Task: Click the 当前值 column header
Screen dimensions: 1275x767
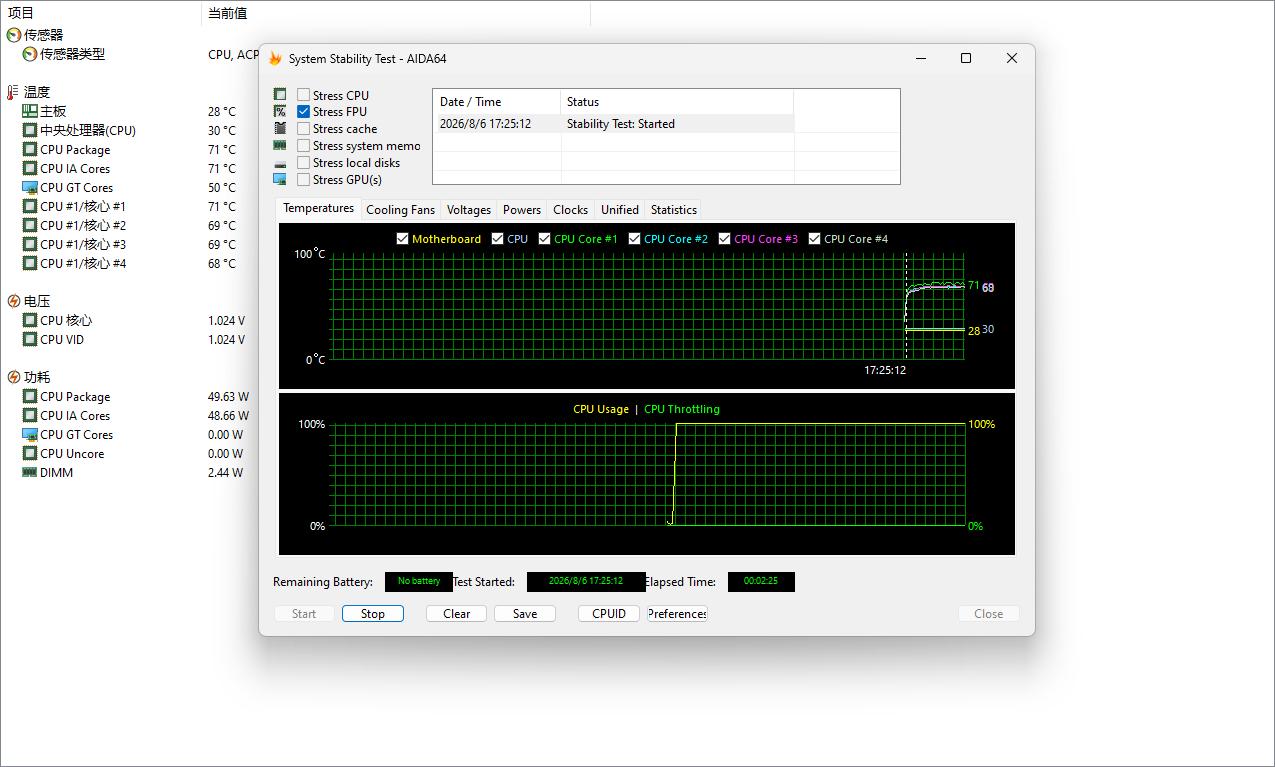Action: 396,13
